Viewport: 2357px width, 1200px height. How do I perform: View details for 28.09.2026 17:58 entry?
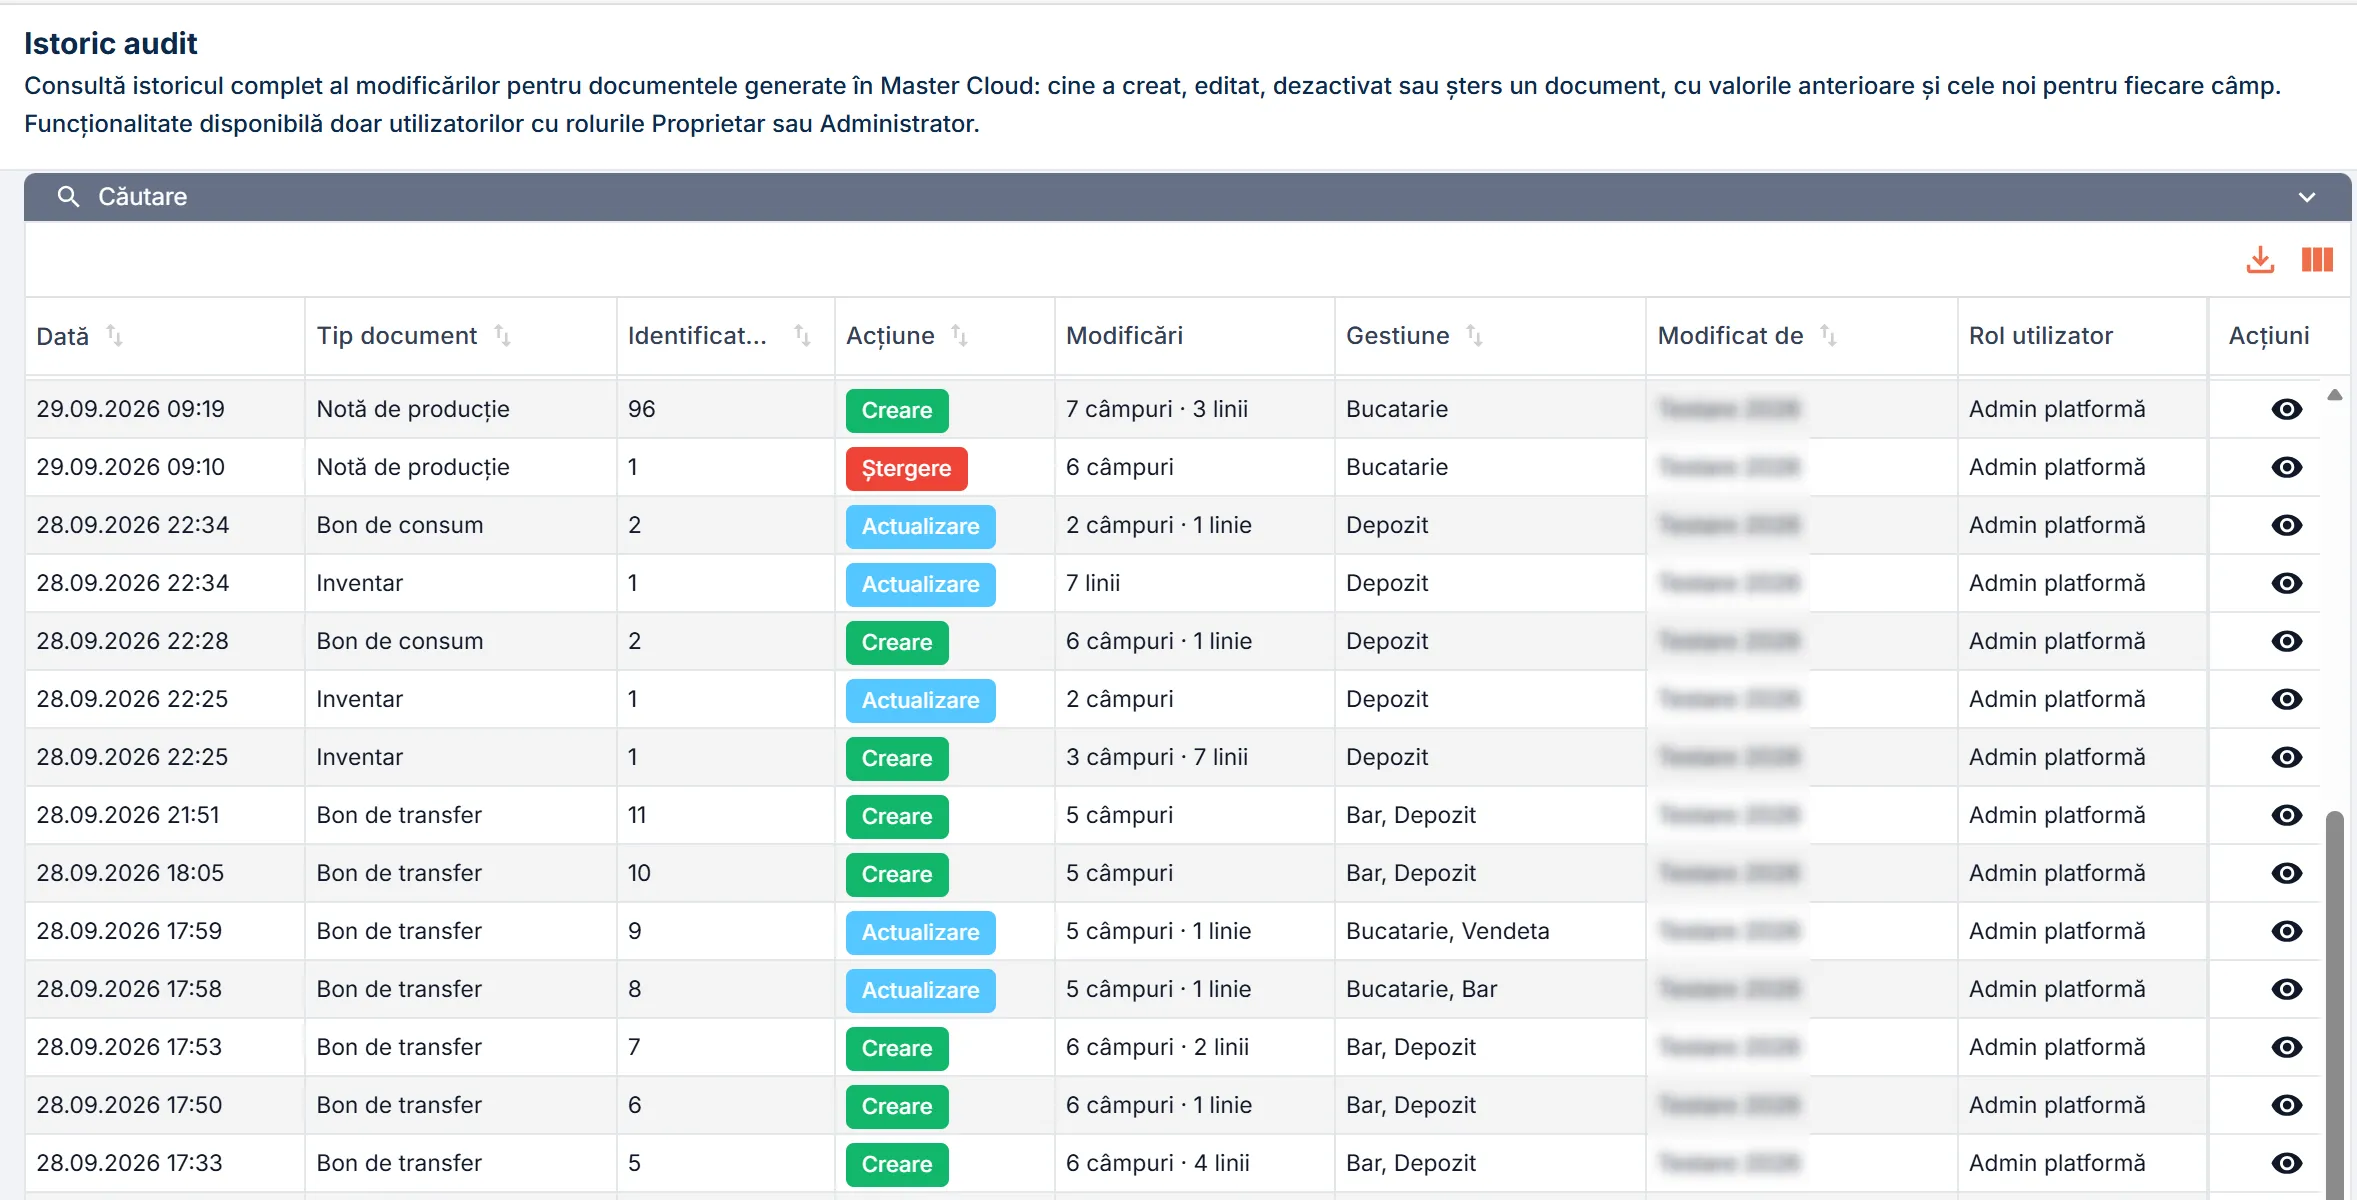click(2286, 989)
